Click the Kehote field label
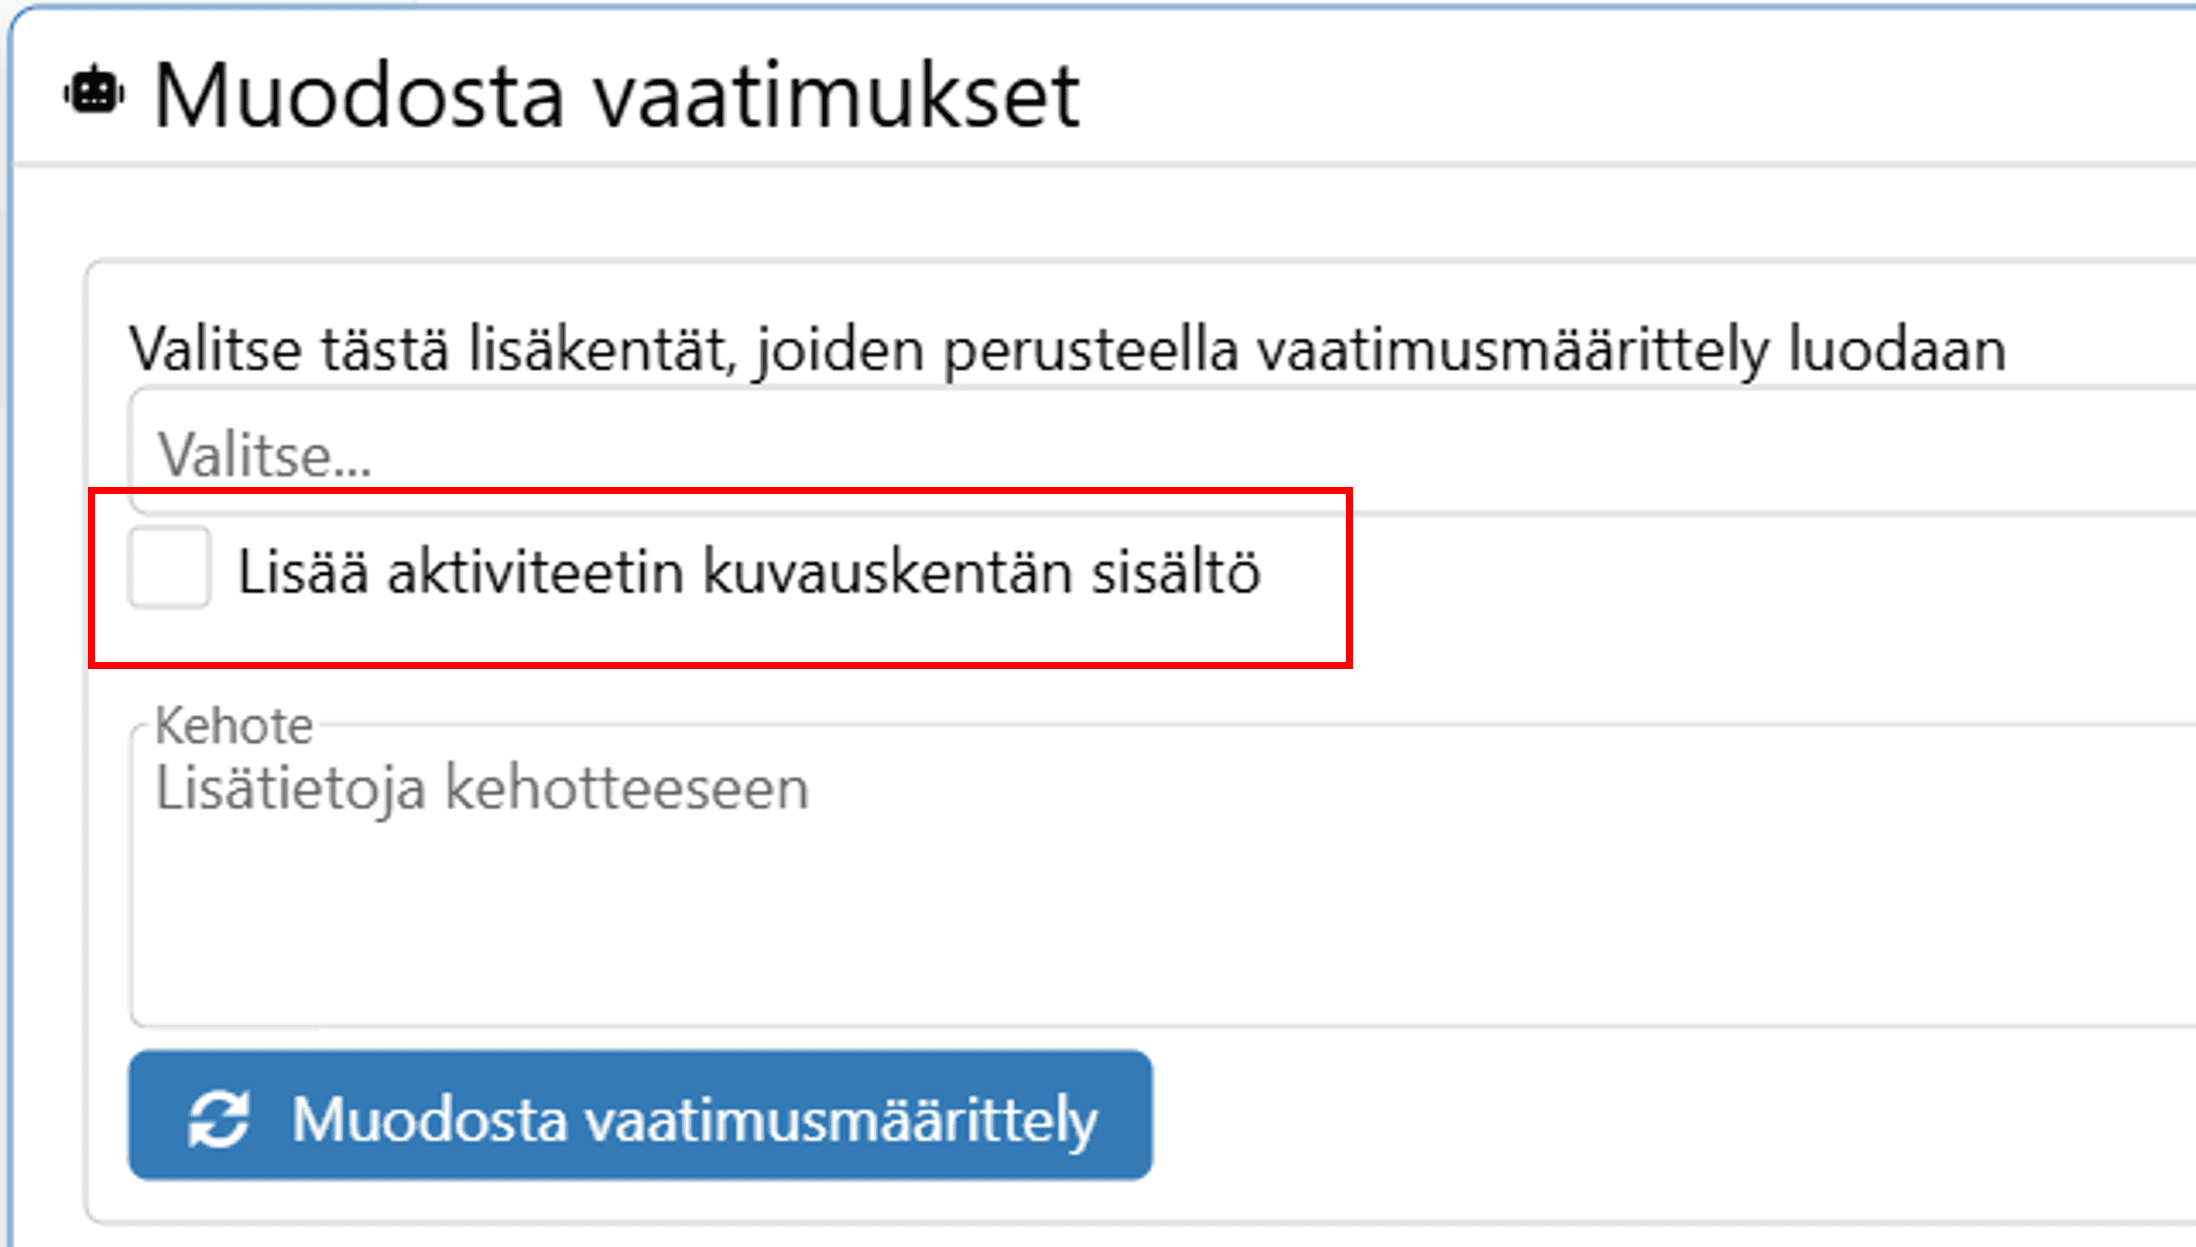The image size is (2196, 1247). [233, 725]
